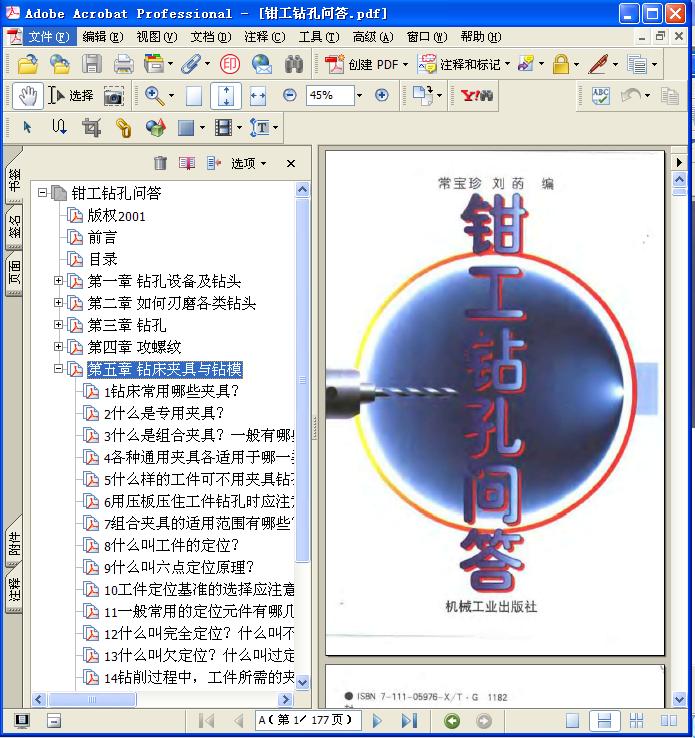Open the 文件(F) menu
Screen dimensions: 695x738
pos(48,37)
